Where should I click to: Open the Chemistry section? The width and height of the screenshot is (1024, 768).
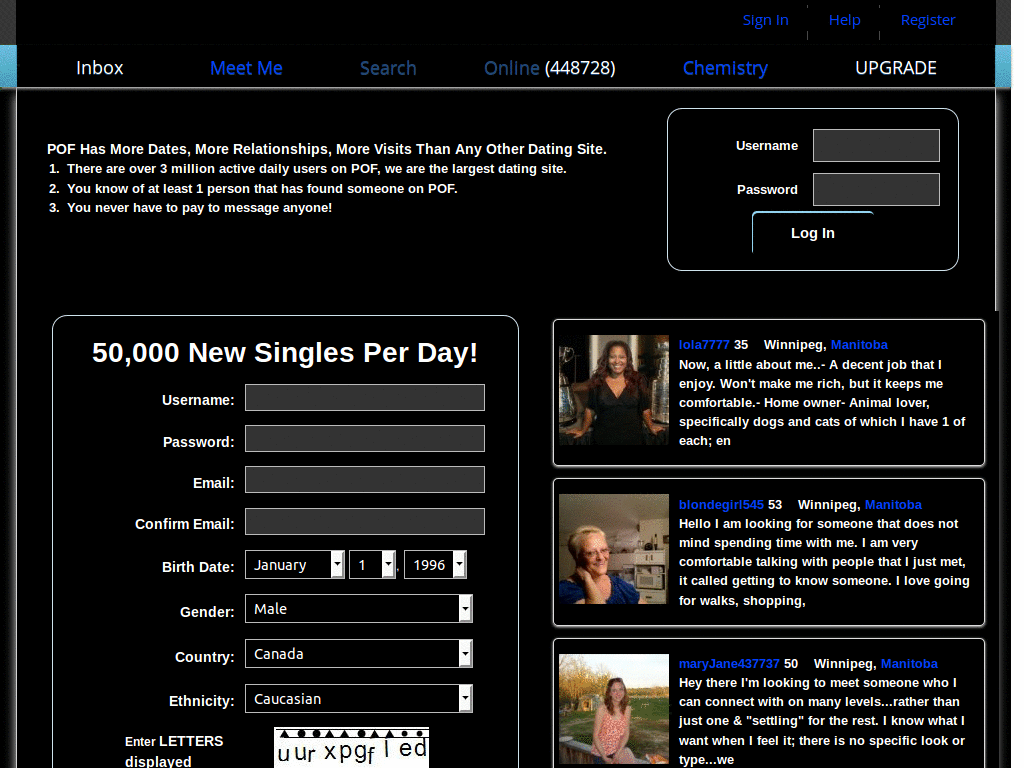point(725,68)
